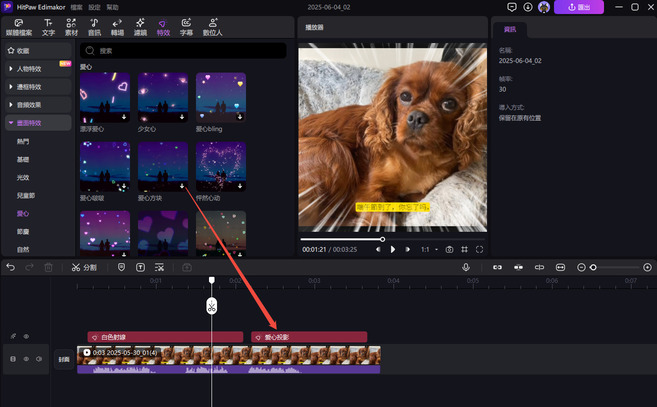657x407 pixels.
Task: Select the 特效 effects tab
Action: pos(163,27)
